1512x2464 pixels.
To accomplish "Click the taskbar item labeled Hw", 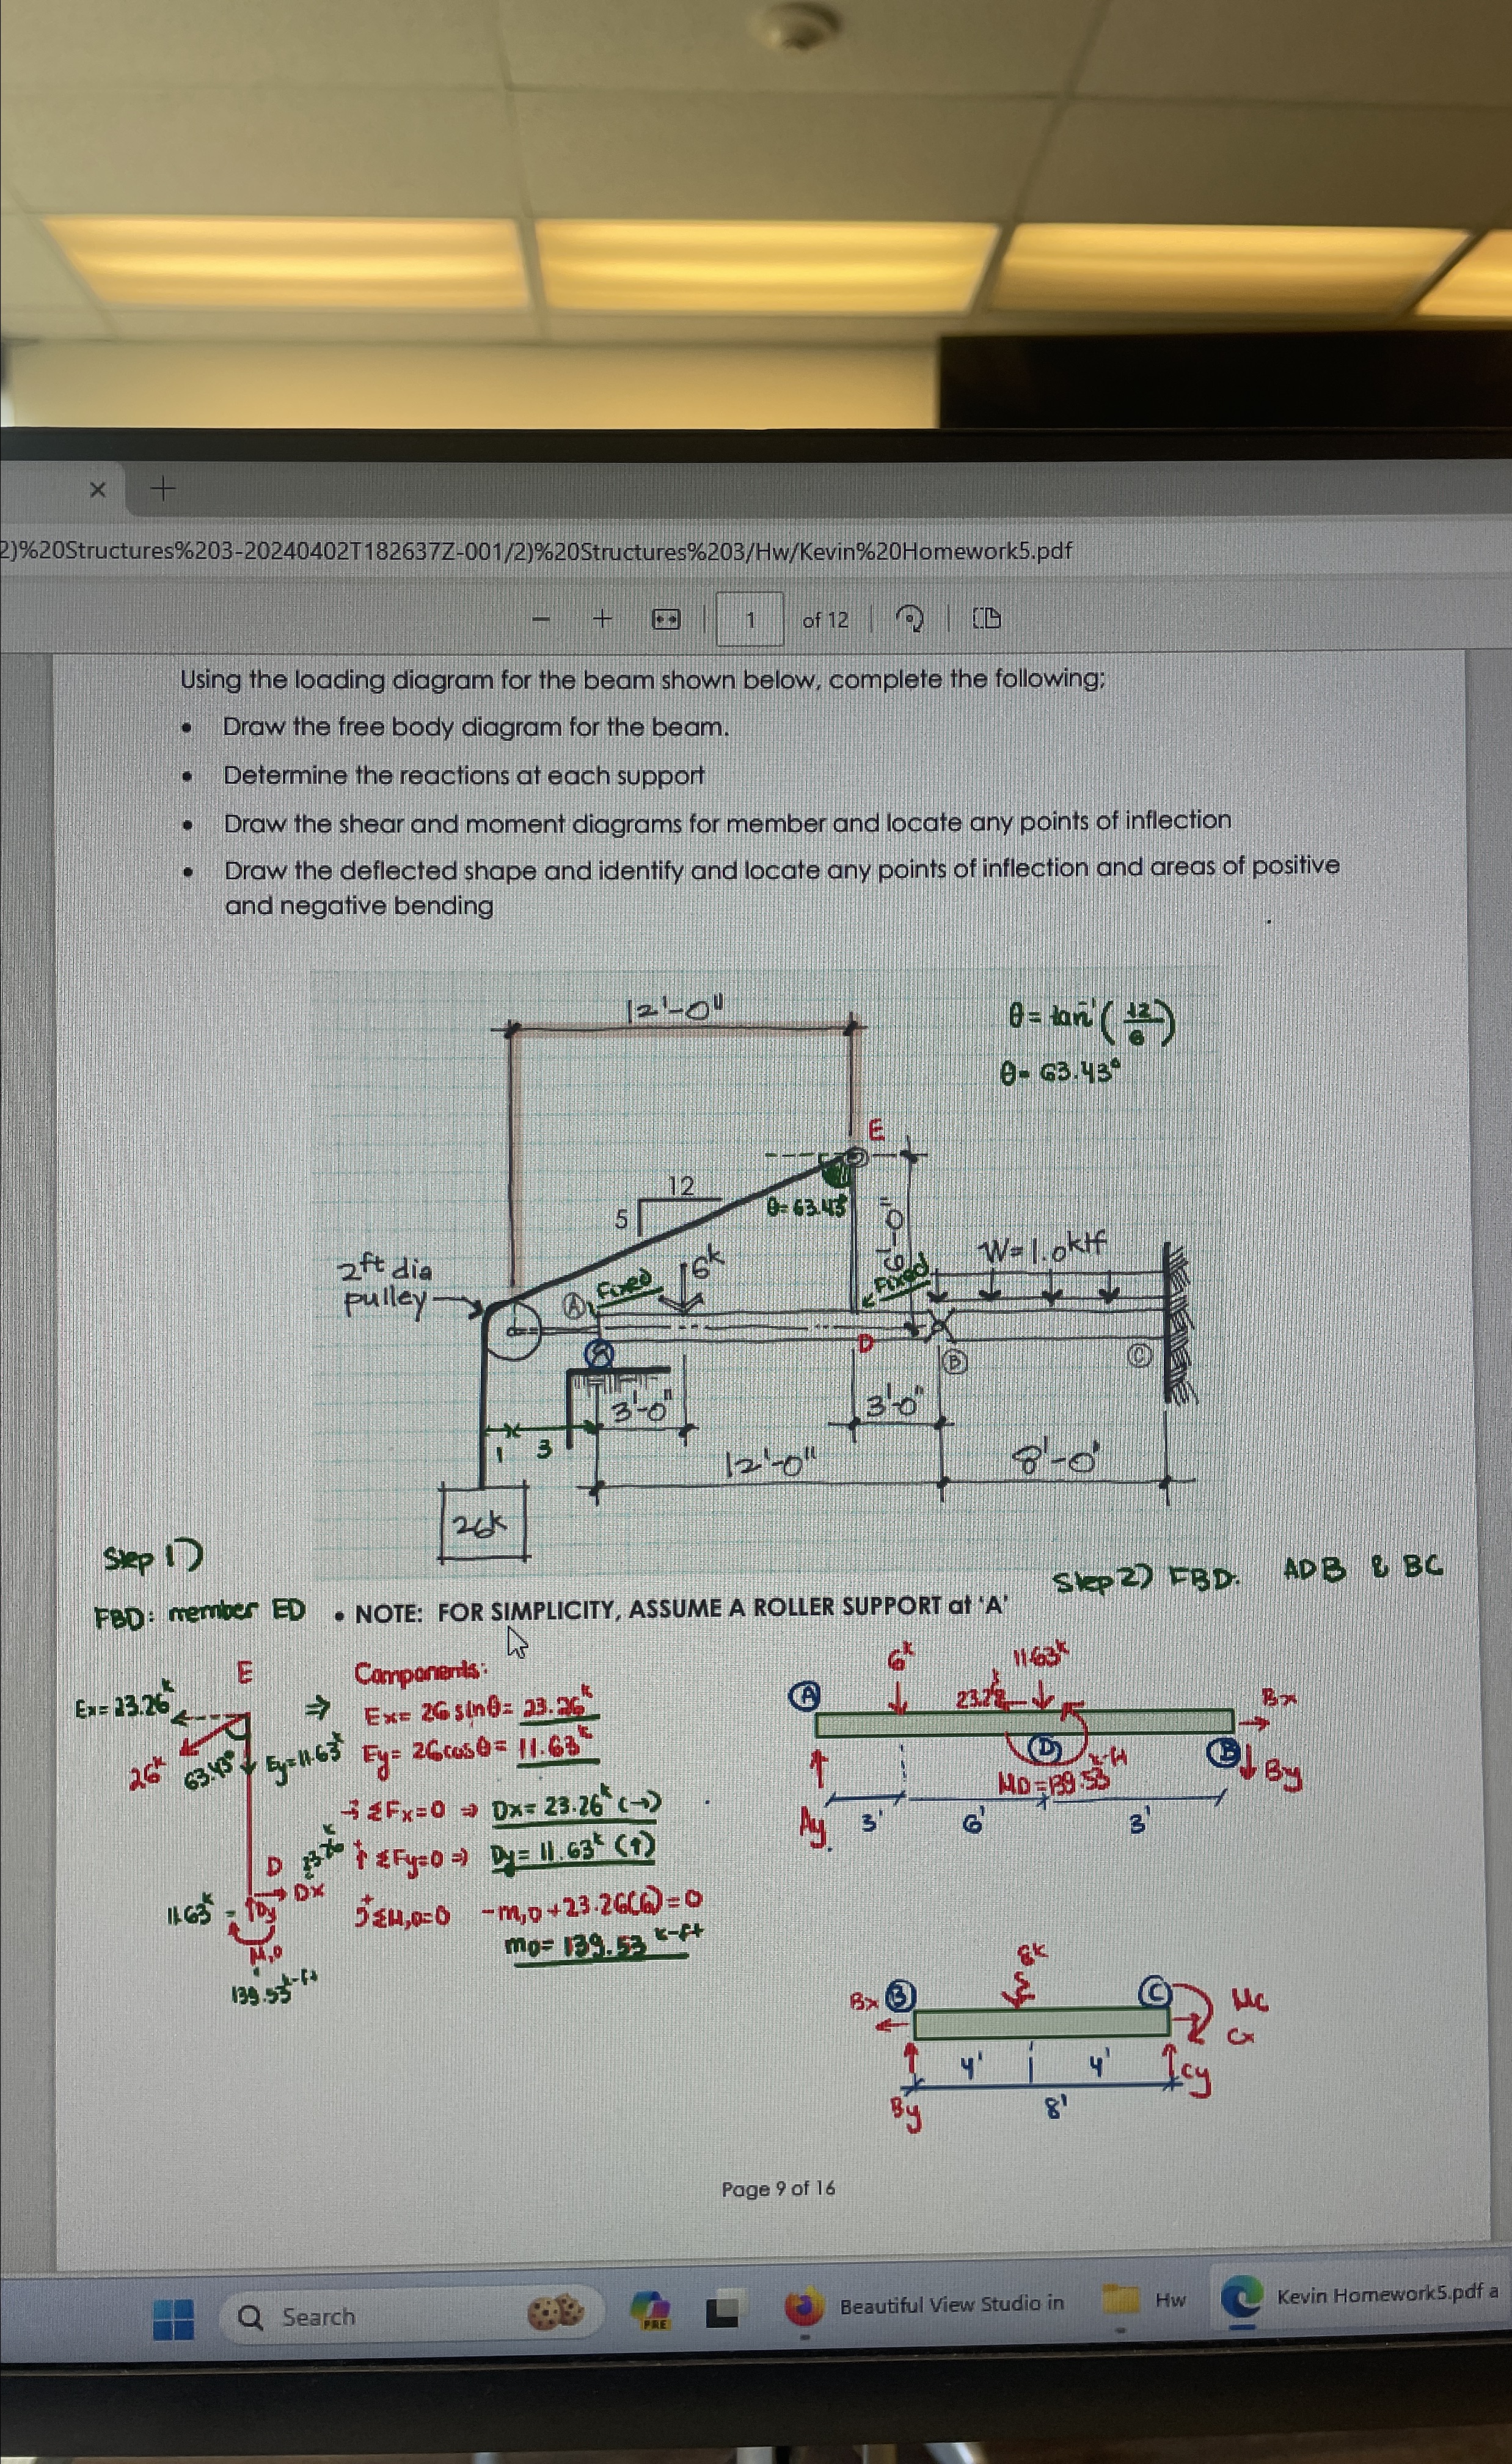I will (x=1171, y=2302).
